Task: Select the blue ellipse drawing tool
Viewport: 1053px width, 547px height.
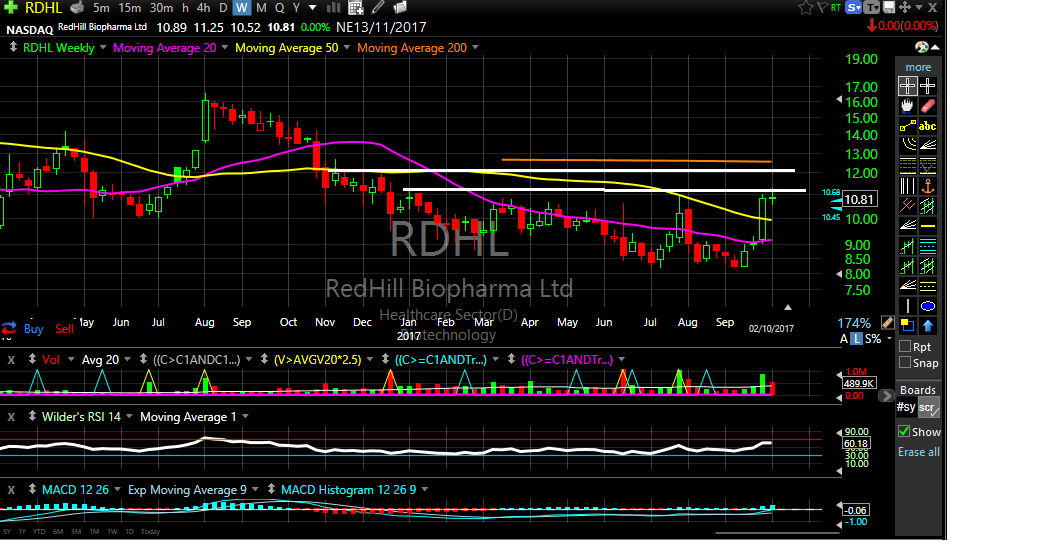Action: (927, 307)
